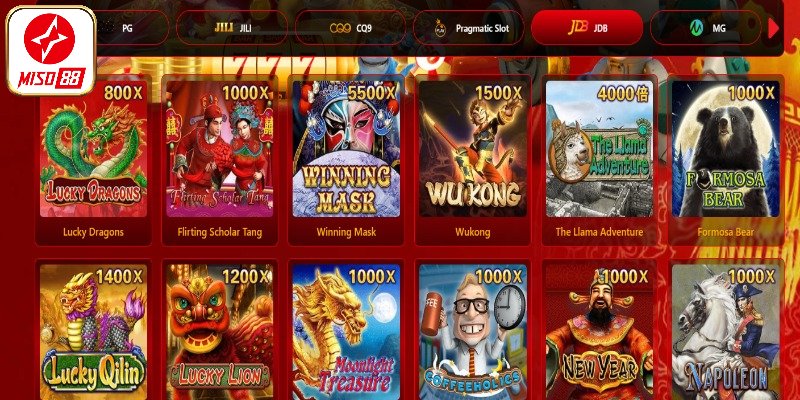Image resolution: width=800 pixels, height=400 pixels.
Task: Click the Formosa Bear game thumbnail
Action: [726, 149]
